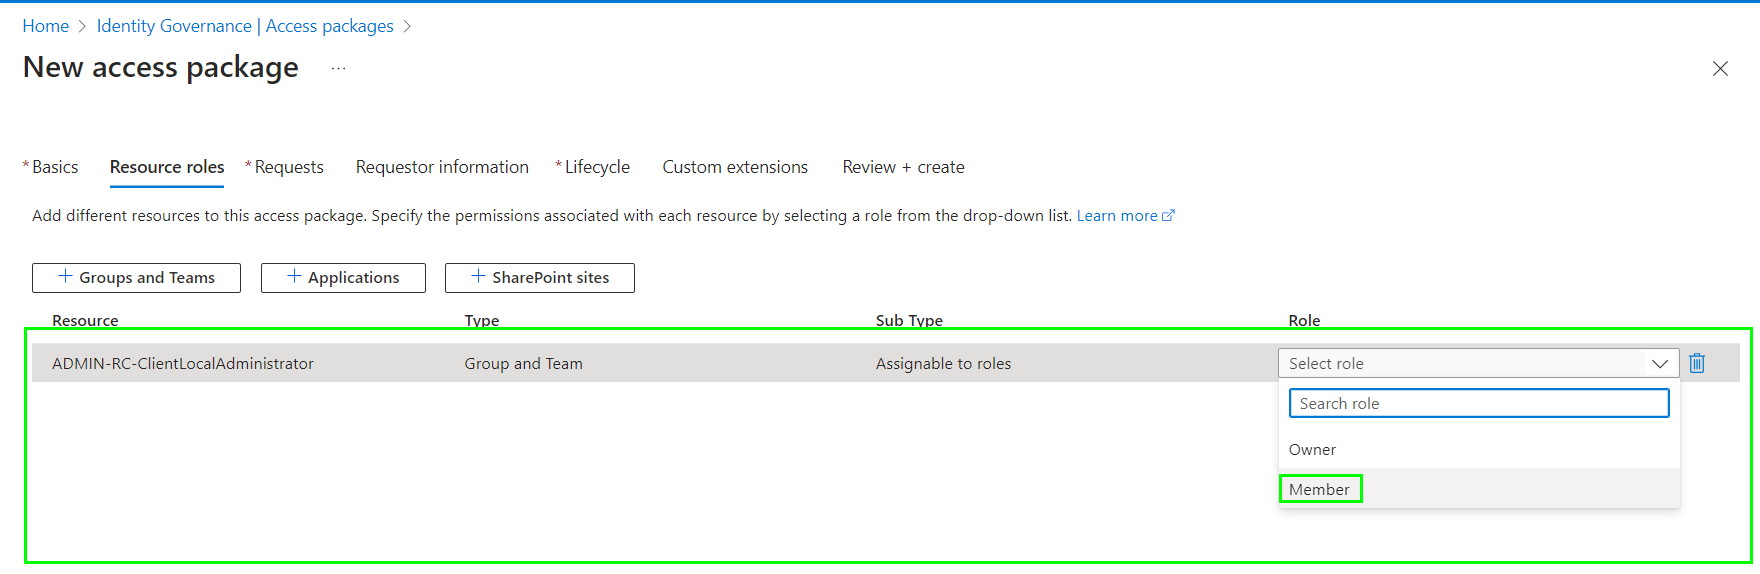Choose Owner from the role list
This screenshot has width=1760, height=574.
pos(1312,450)
